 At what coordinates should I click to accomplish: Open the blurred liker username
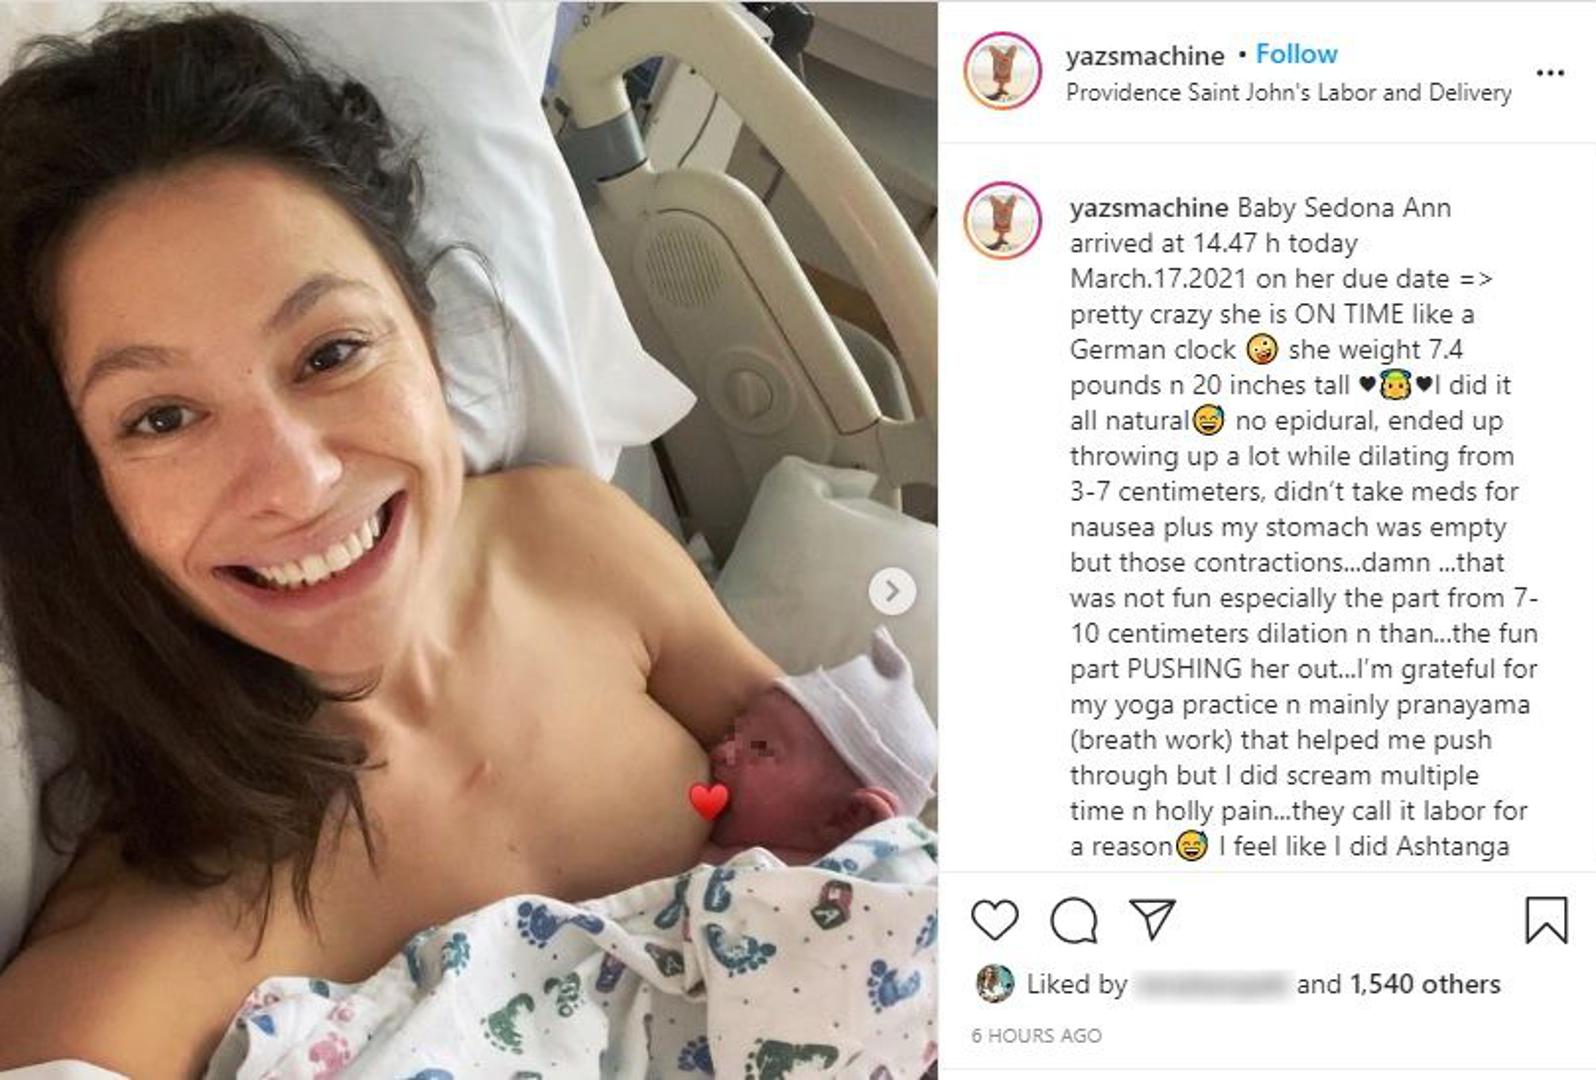(x=1212, y=984)
